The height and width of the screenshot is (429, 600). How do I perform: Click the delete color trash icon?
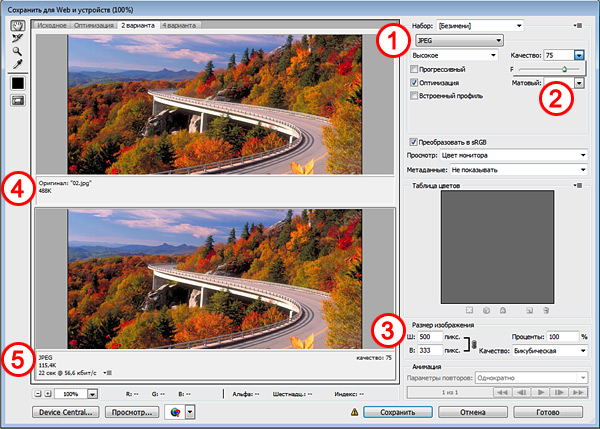pos(546,310)
